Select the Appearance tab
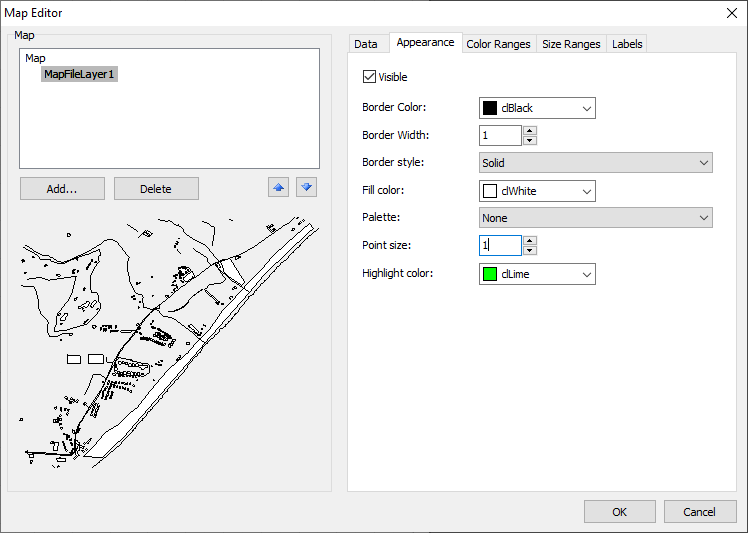 (425, 42)
